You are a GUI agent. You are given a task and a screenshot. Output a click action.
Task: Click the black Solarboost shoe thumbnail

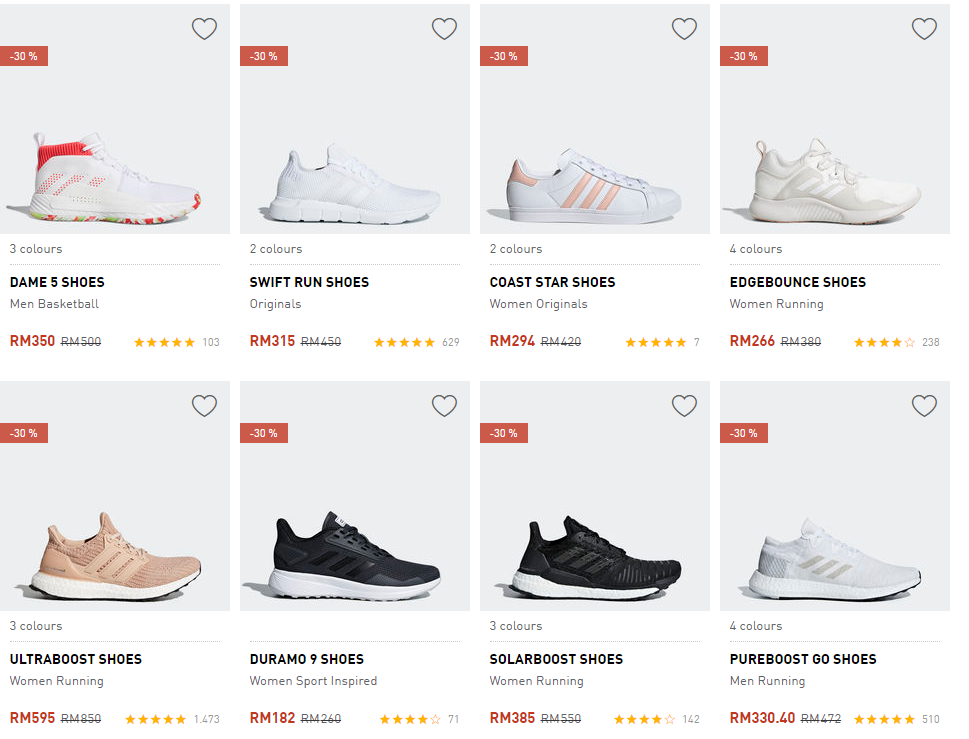(x=596, y=555)
